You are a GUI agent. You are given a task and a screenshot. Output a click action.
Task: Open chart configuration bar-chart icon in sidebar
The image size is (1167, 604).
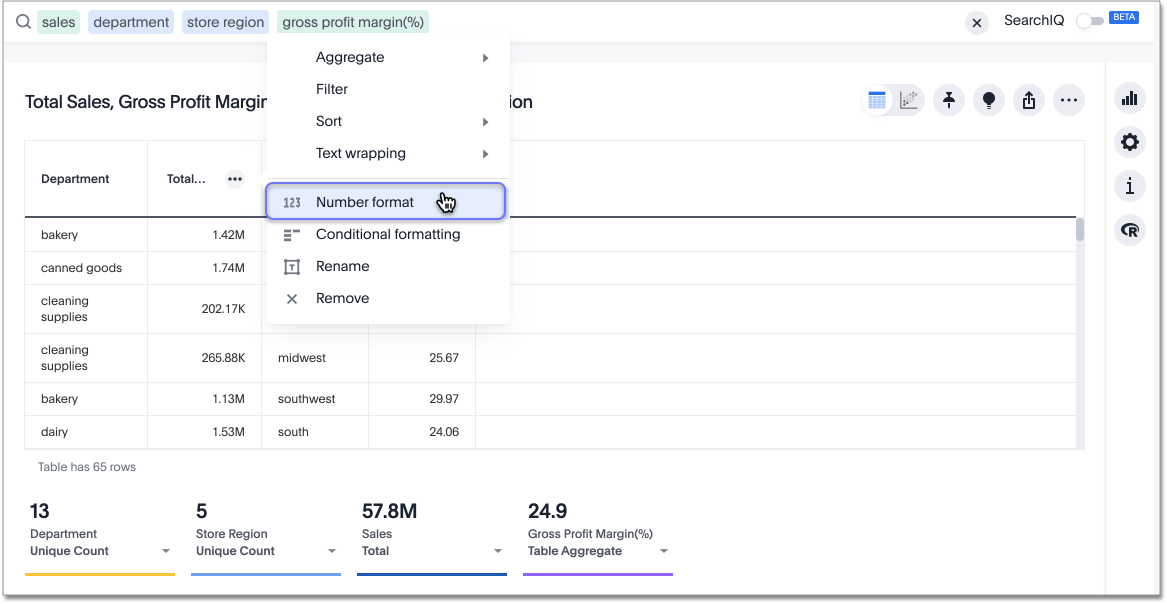click(1130, 98)
